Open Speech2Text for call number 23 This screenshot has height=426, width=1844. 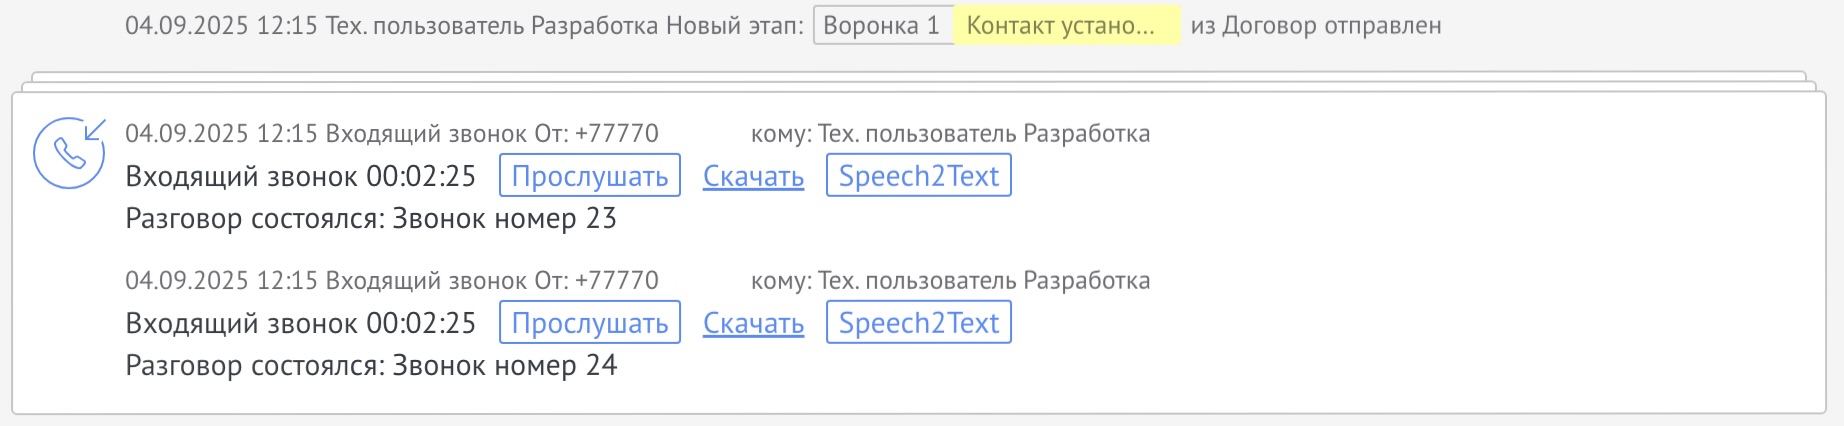coord(918,176)
